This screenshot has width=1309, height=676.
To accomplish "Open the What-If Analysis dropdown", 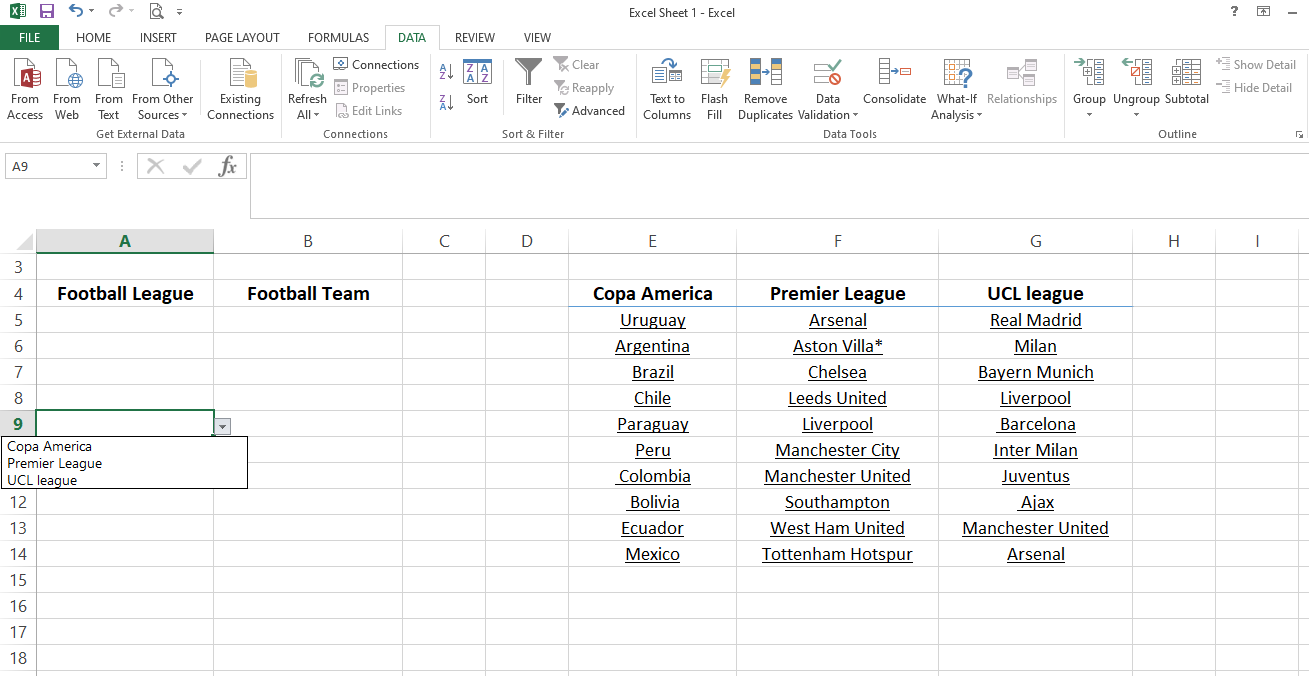I will [x=957, y=115].
